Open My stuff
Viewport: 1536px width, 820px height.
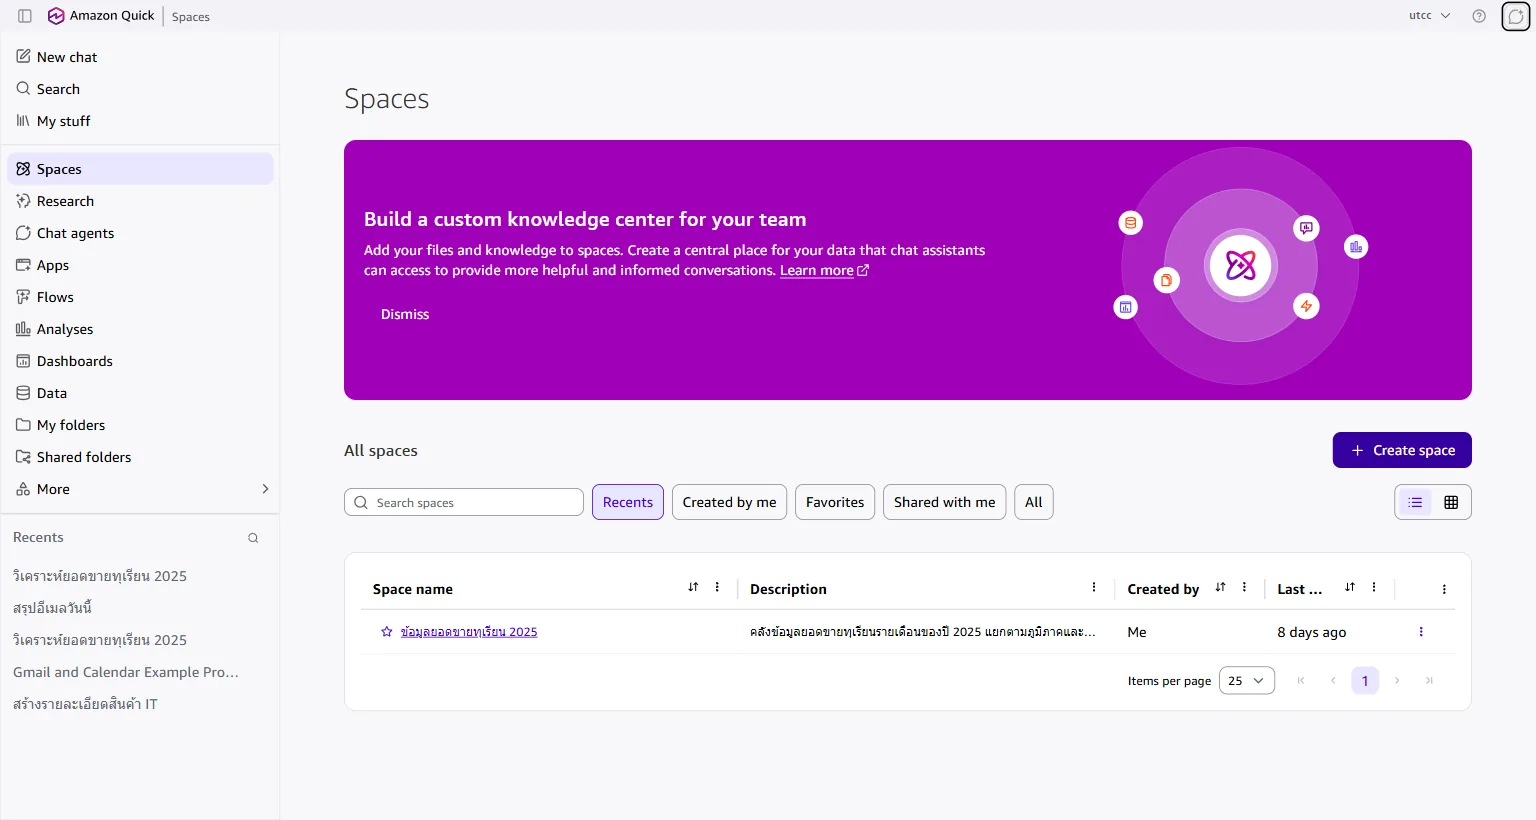click(x=140, y=121)
